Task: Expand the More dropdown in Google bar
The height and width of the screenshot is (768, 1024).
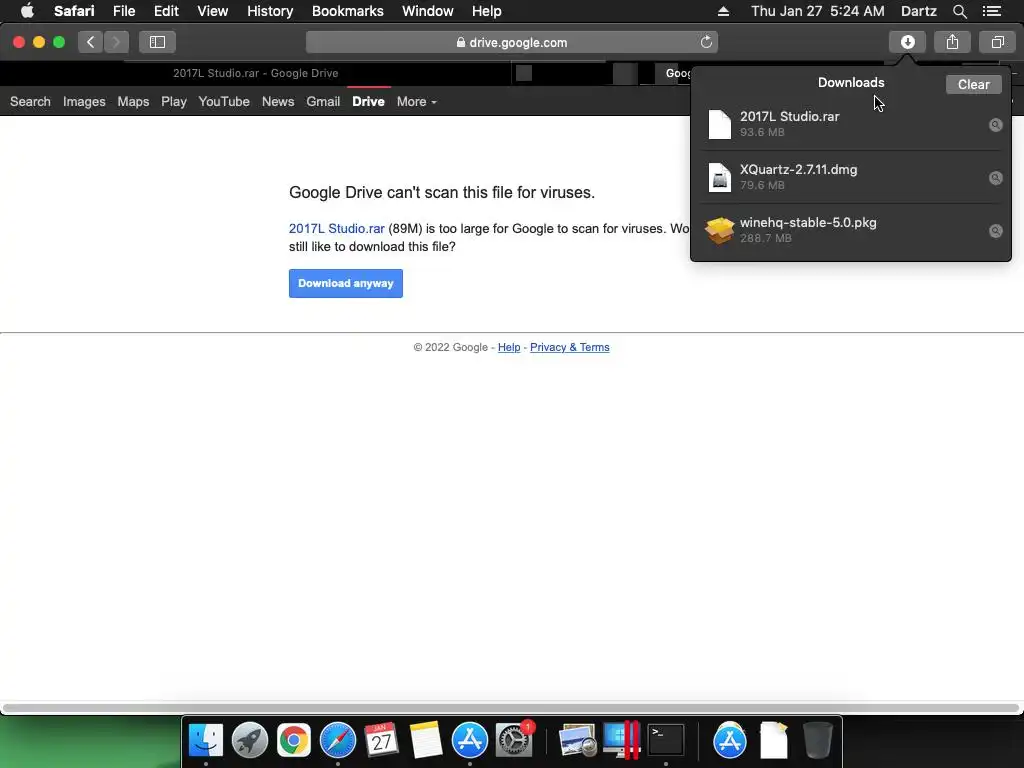Action: pyautogui.click(x=416, y=102)
